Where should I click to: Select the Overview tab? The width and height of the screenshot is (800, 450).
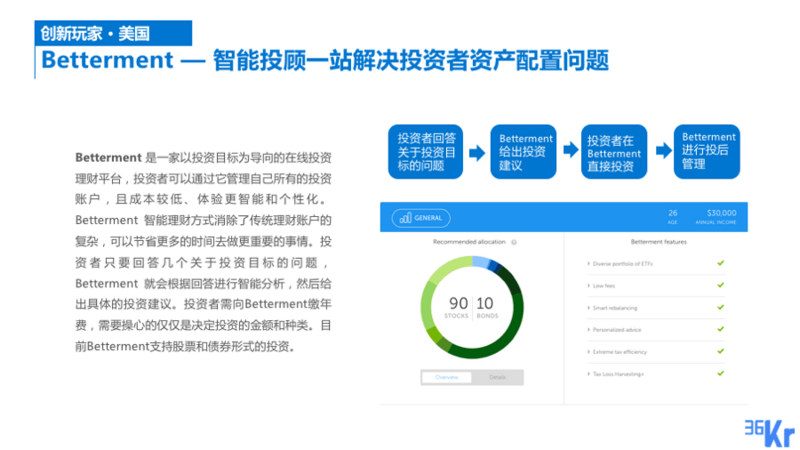coord(446,377)
